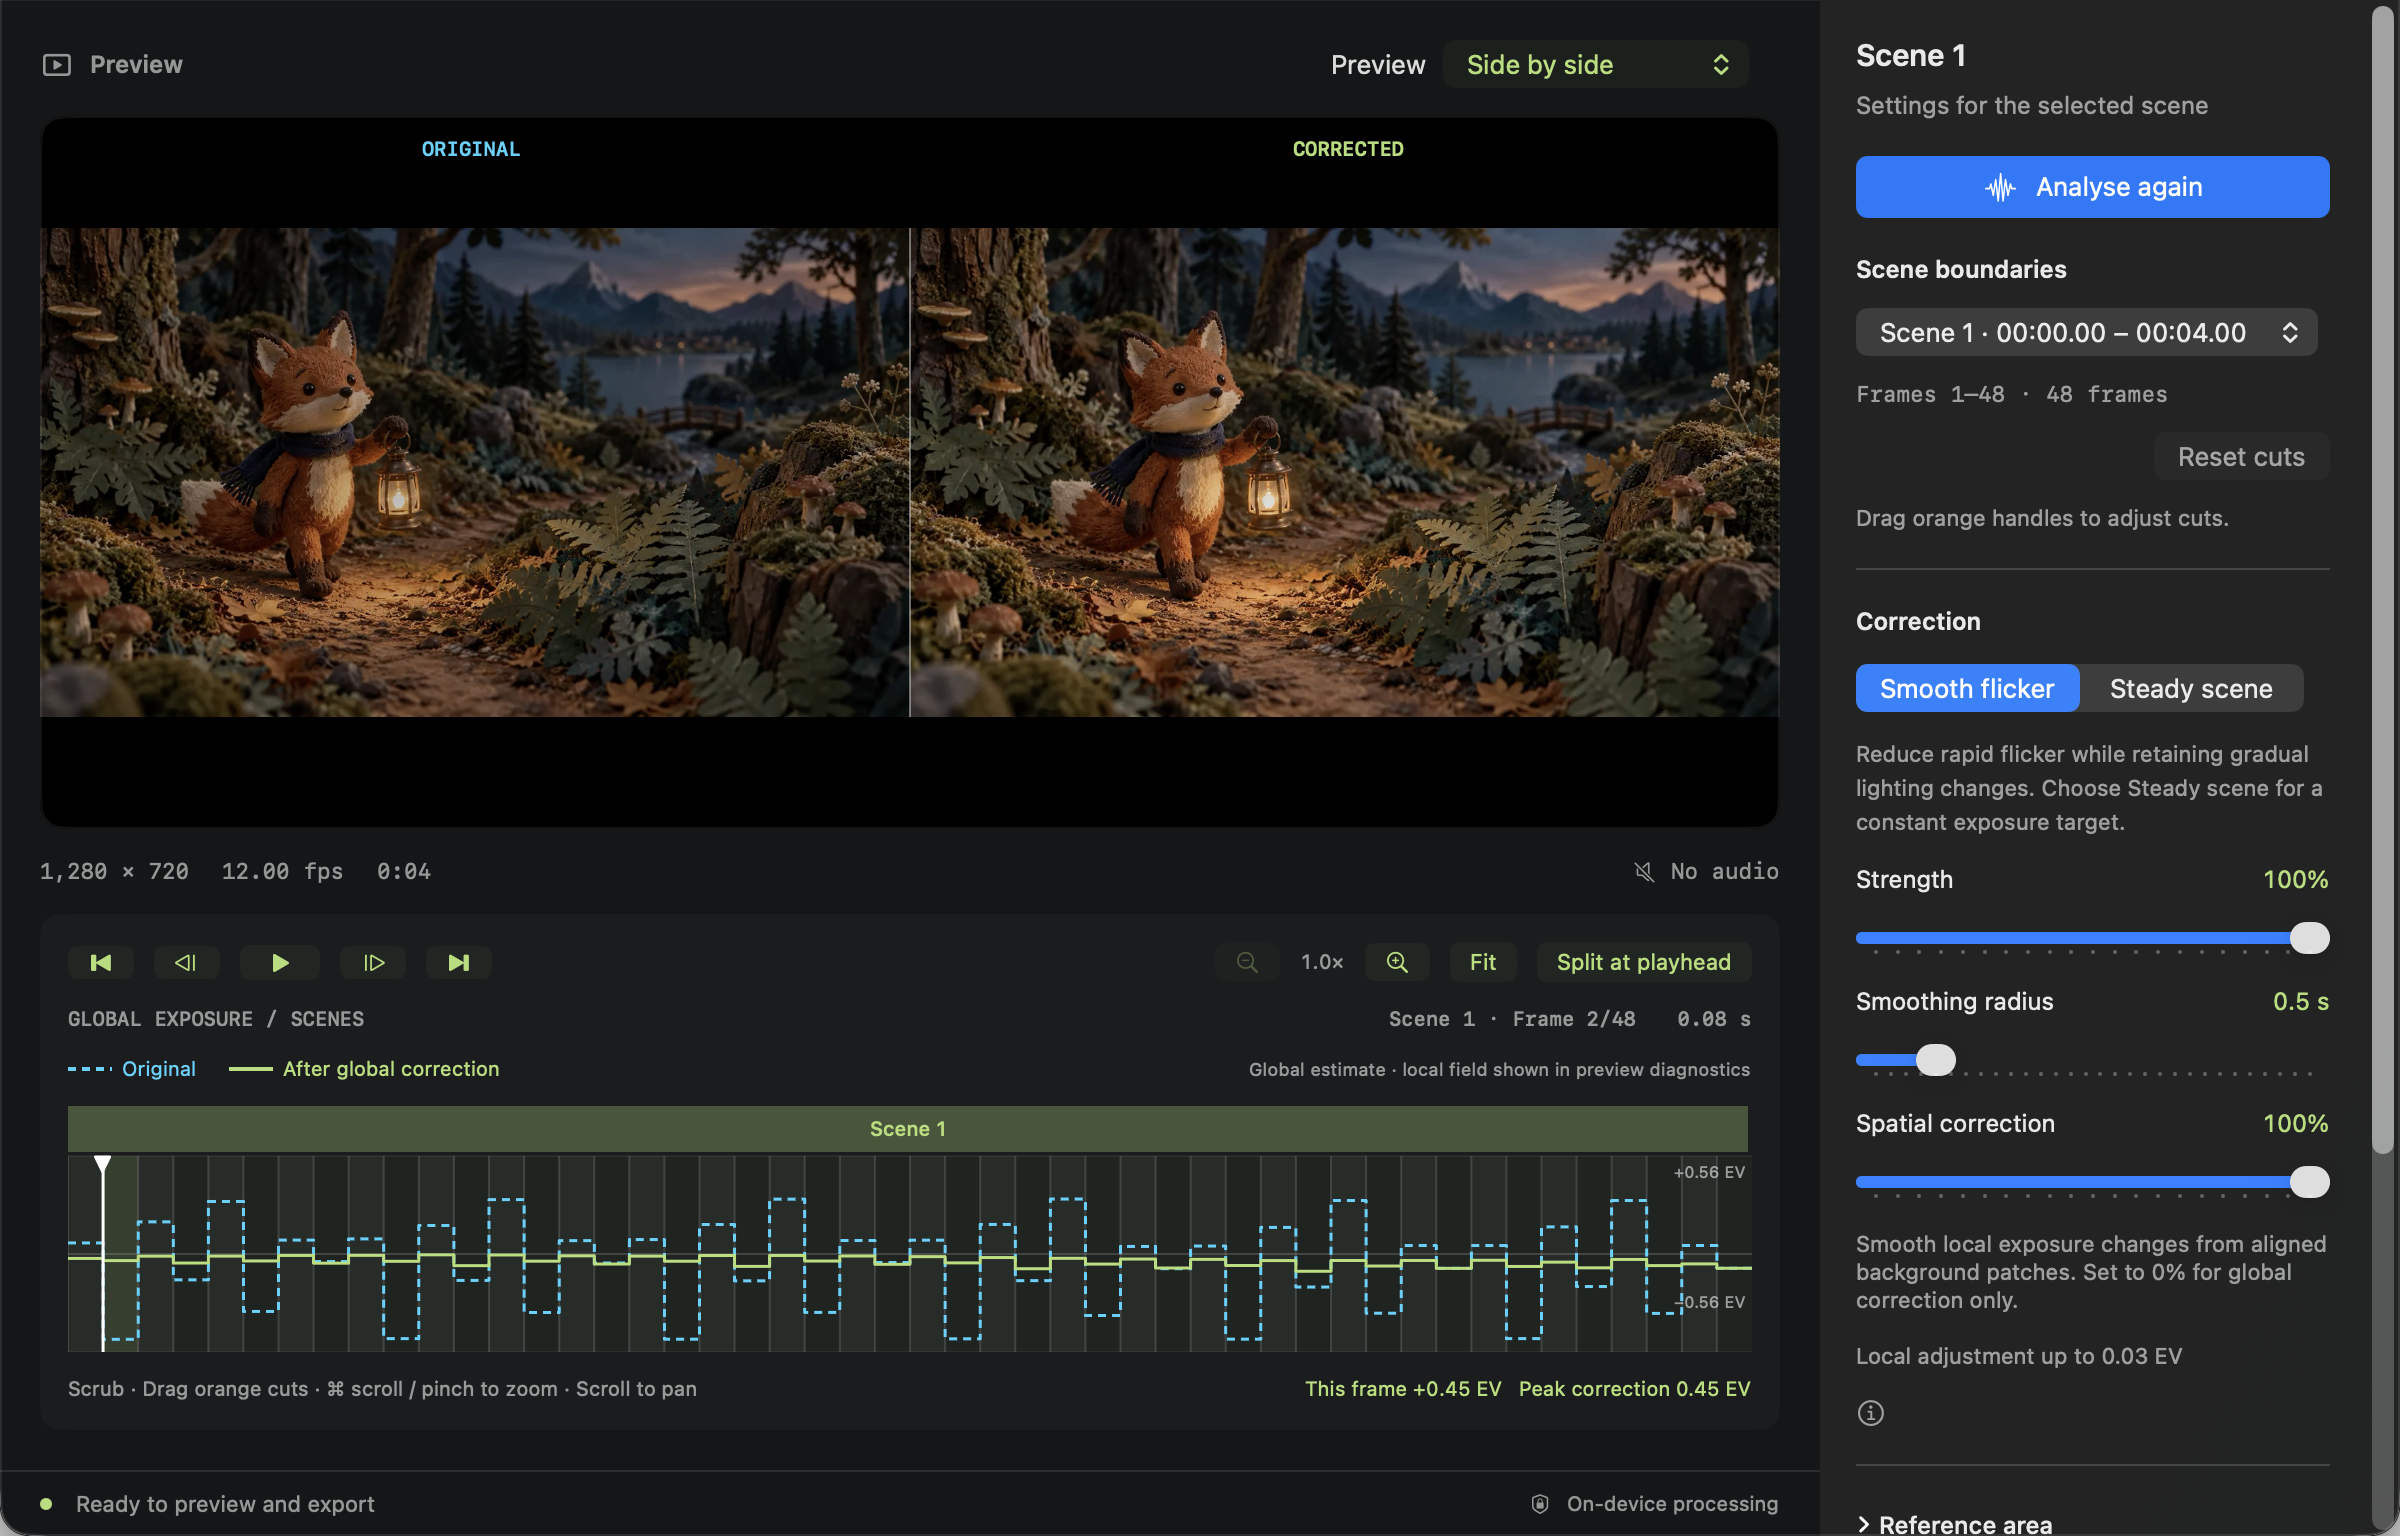The image size is (2400, 1536).
Task: Click the '0:04' duration text
Action: (x=404, y=871)
